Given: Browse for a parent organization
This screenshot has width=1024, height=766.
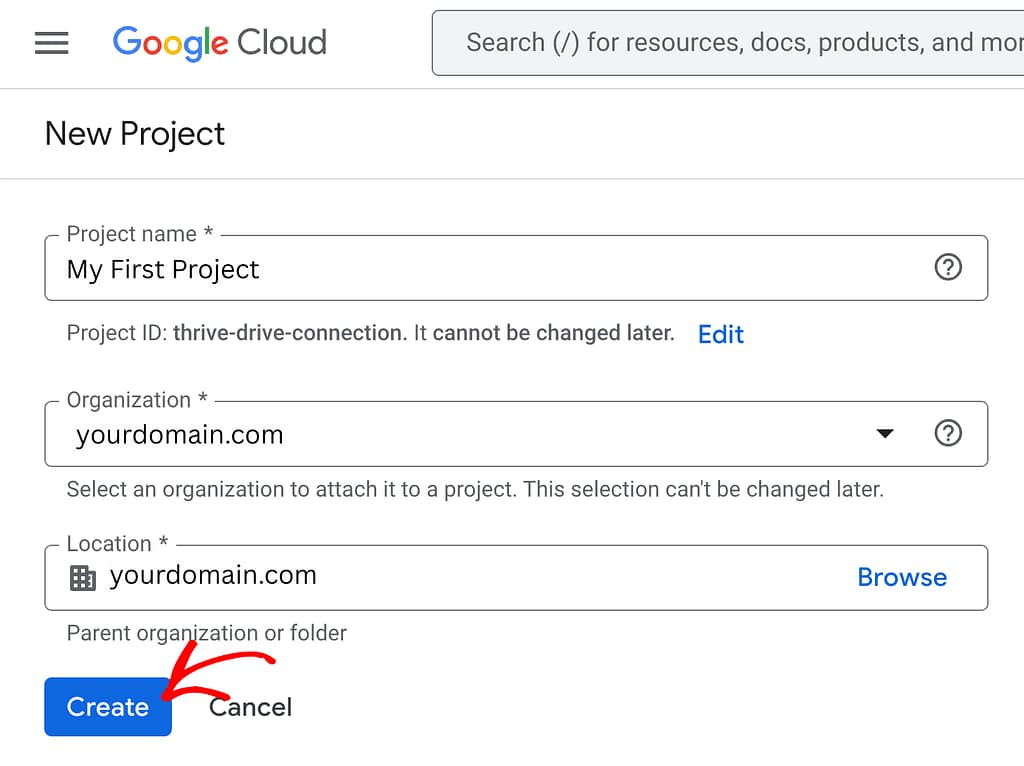Looking at the screenshot, I should [901, 577].
